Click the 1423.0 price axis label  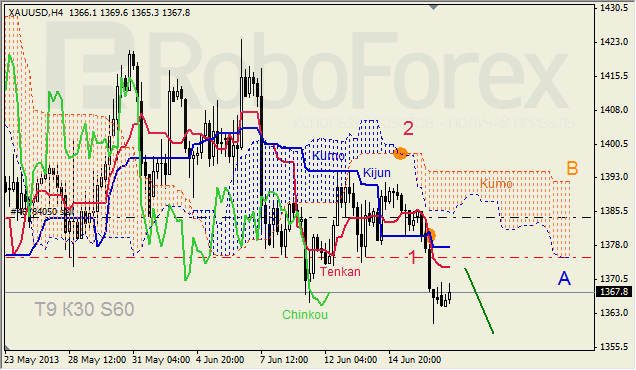coord(614,42)
